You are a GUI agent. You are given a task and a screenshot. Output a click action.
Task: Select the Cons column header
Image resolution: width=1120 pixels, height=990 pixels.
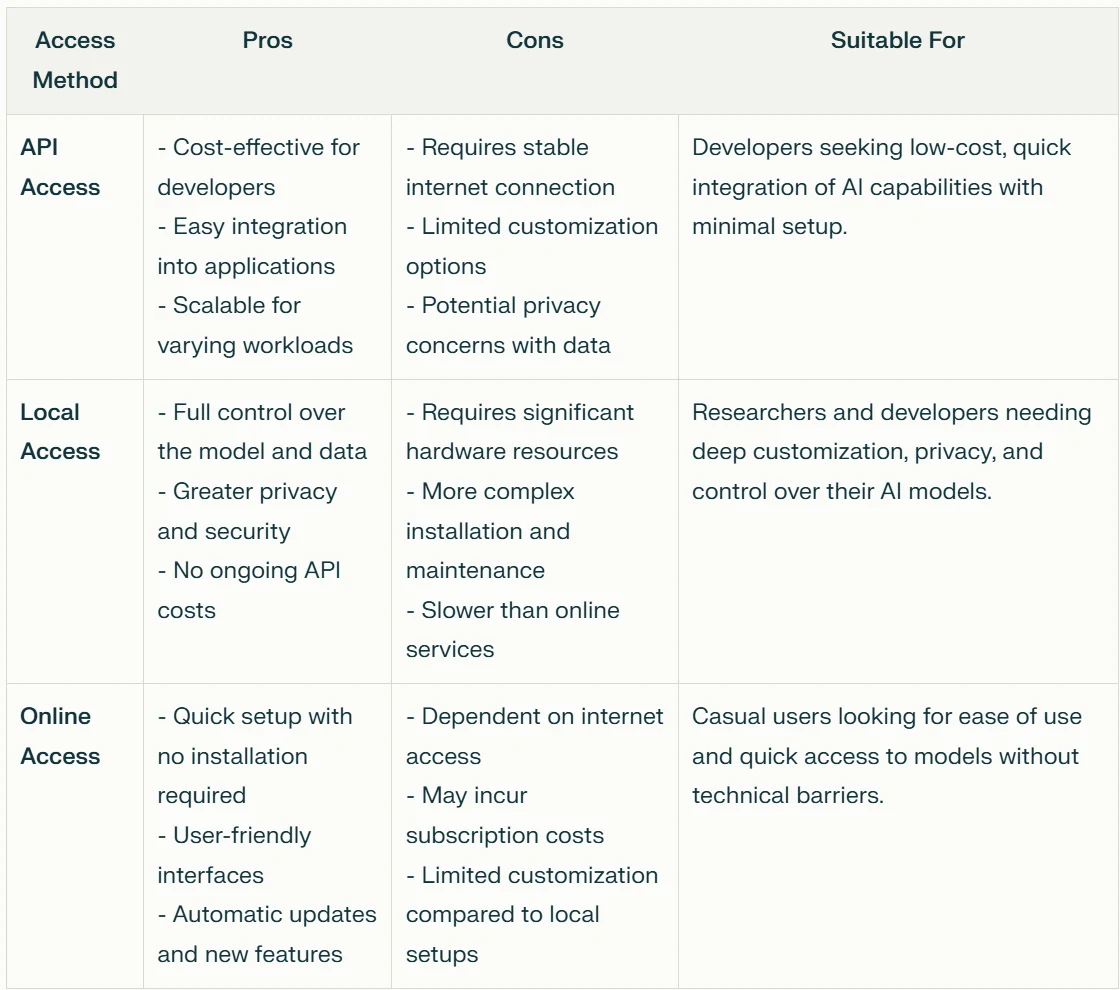pyautogui.click(x=534, y=40)
